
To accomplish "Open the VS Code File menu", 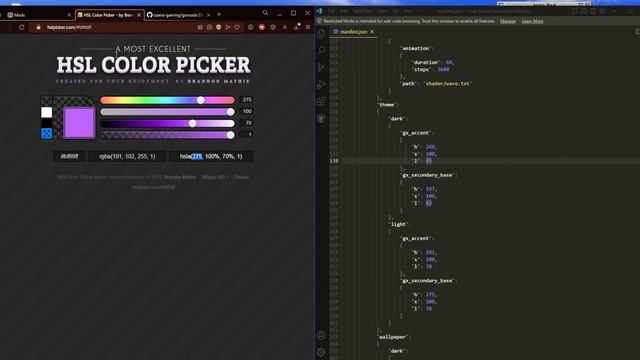I will tap(331, 11).
